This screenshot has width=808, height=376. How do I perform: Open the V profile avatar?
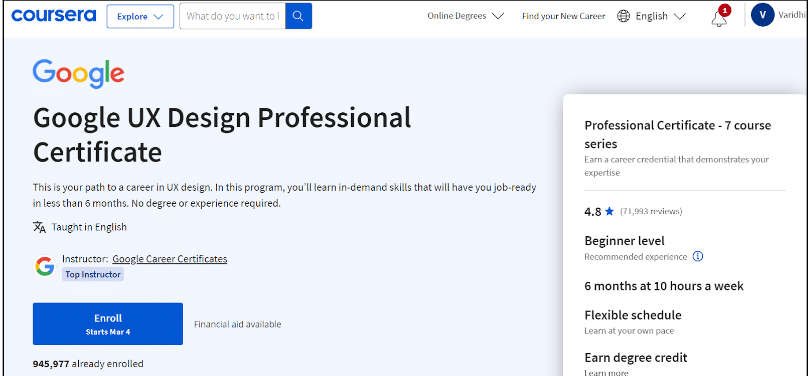(x=763, y=15)
